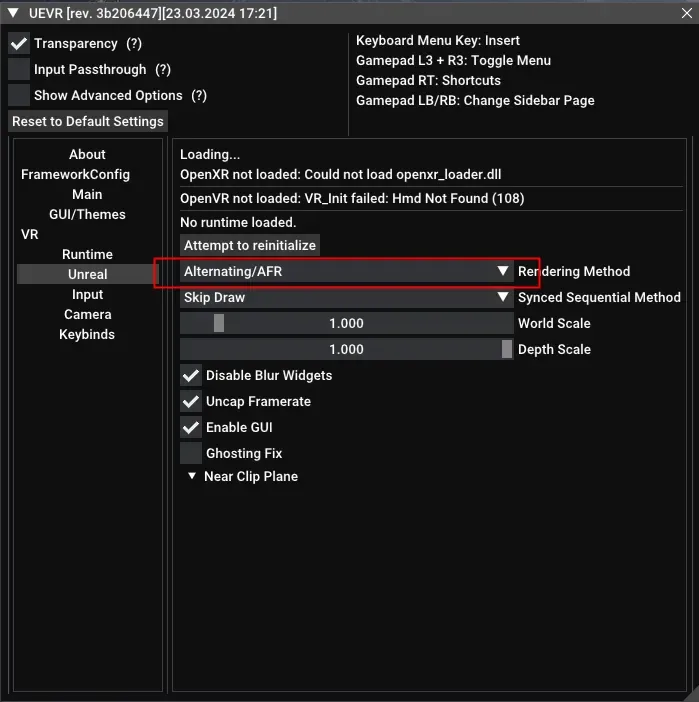This screenshot has width=699, height=702.
Task: Click the Transparency (?) help marker
Action: pyautogui.click(x=134, y=43)
